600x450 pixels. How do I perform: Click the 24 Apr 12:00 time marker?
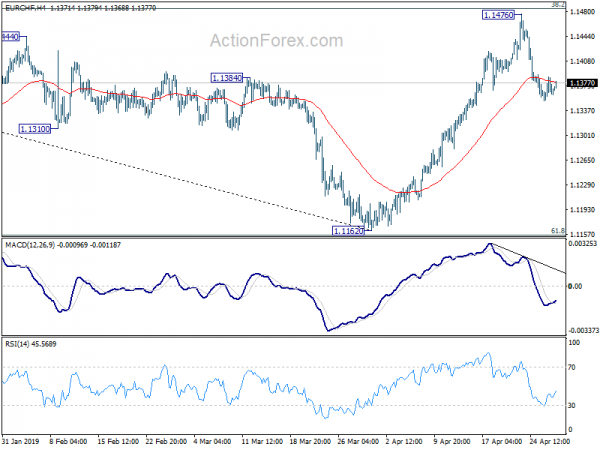[x=549, y=441]
